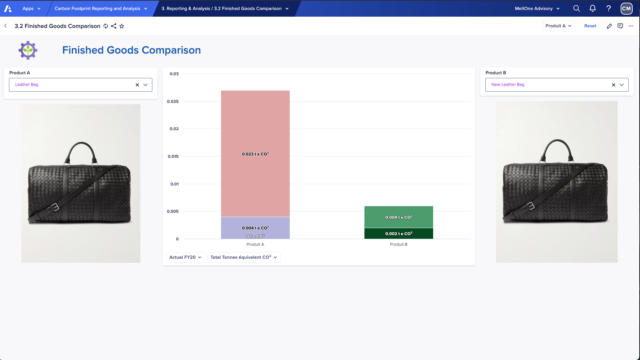This screenshot has width=640, height=360.
Task: Click the Product A axis label under chart
Action: 255,244
